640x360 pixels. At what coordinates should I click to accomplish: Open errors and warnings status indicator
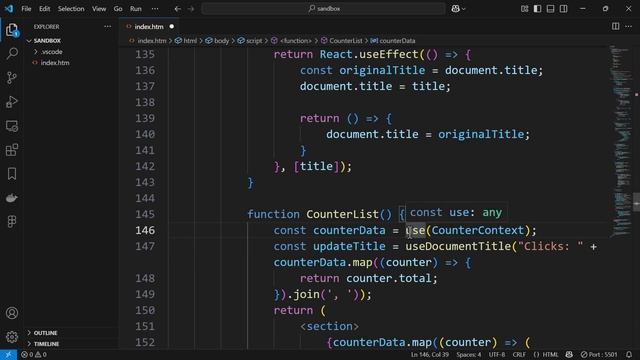pos(34,355)
